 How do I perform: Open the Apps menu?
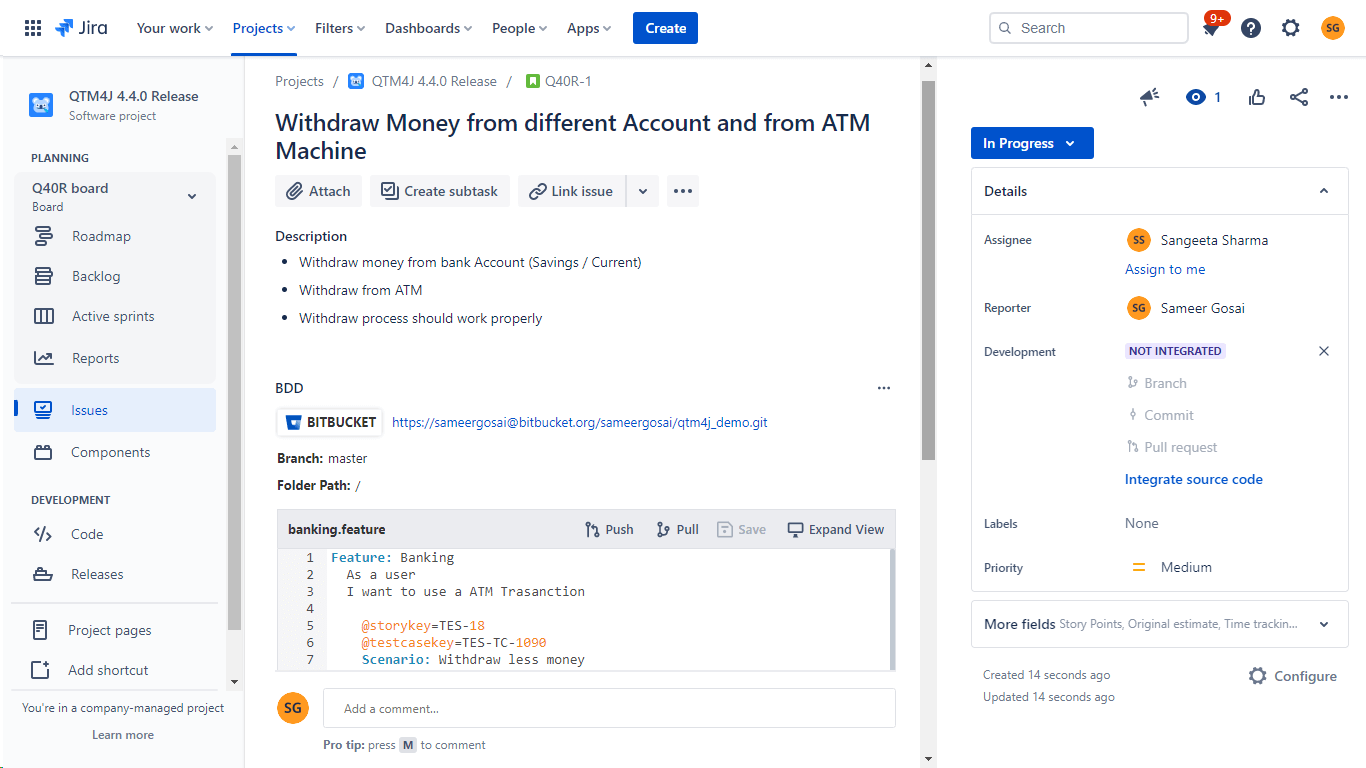coord(589,28)
